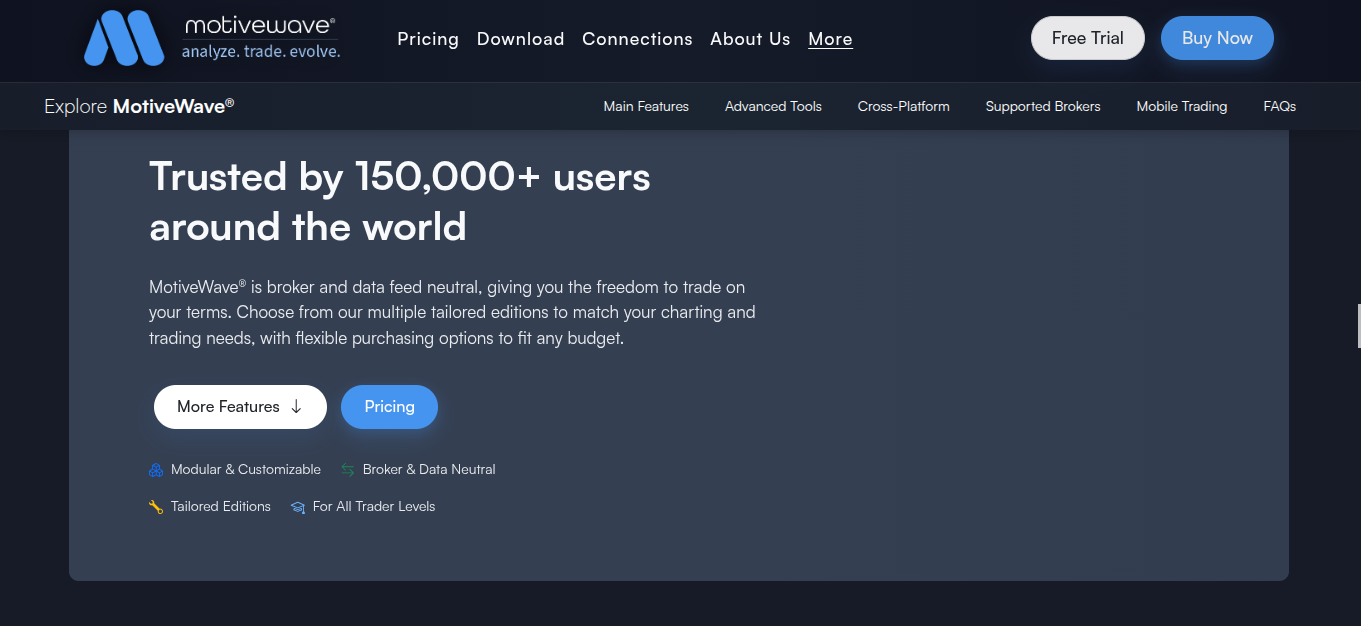
Task: Open the Connections menu
Action: coord(637,39)
